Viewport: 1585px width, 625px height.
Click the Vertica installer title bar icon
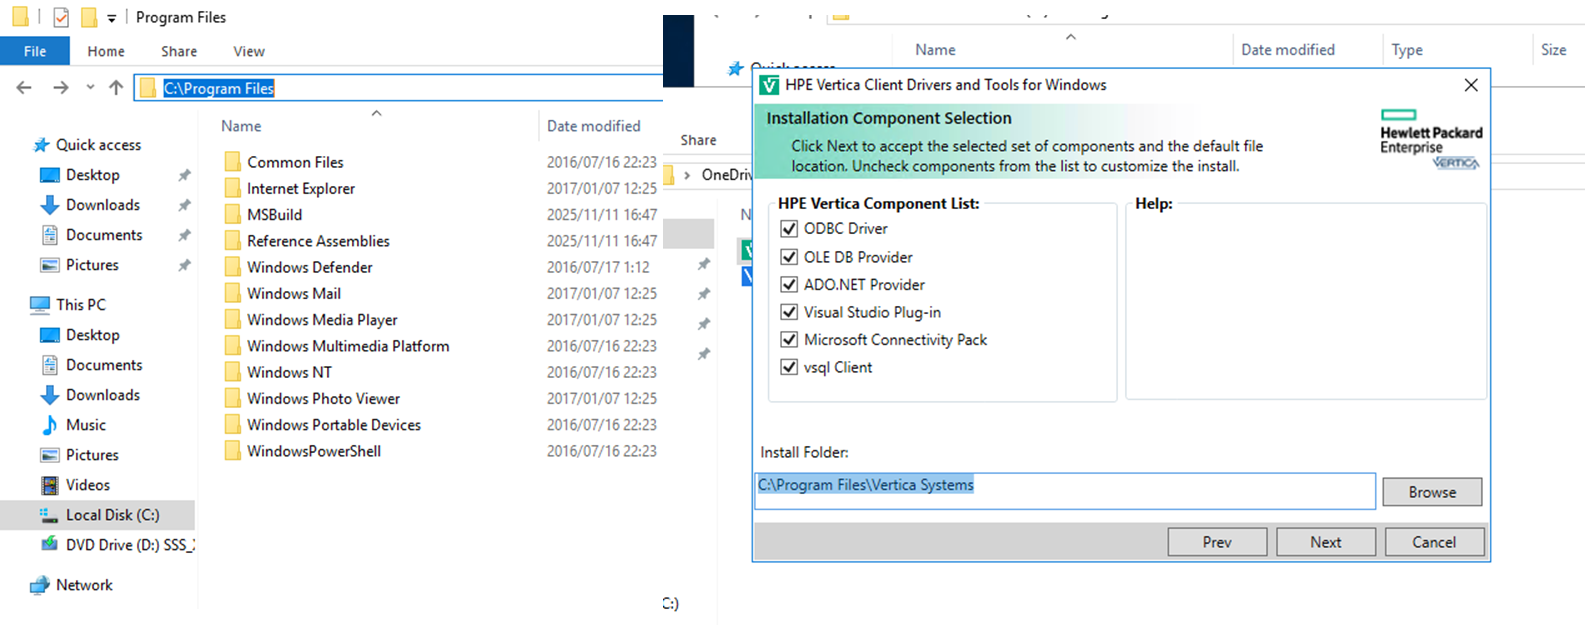pos(769,85)
